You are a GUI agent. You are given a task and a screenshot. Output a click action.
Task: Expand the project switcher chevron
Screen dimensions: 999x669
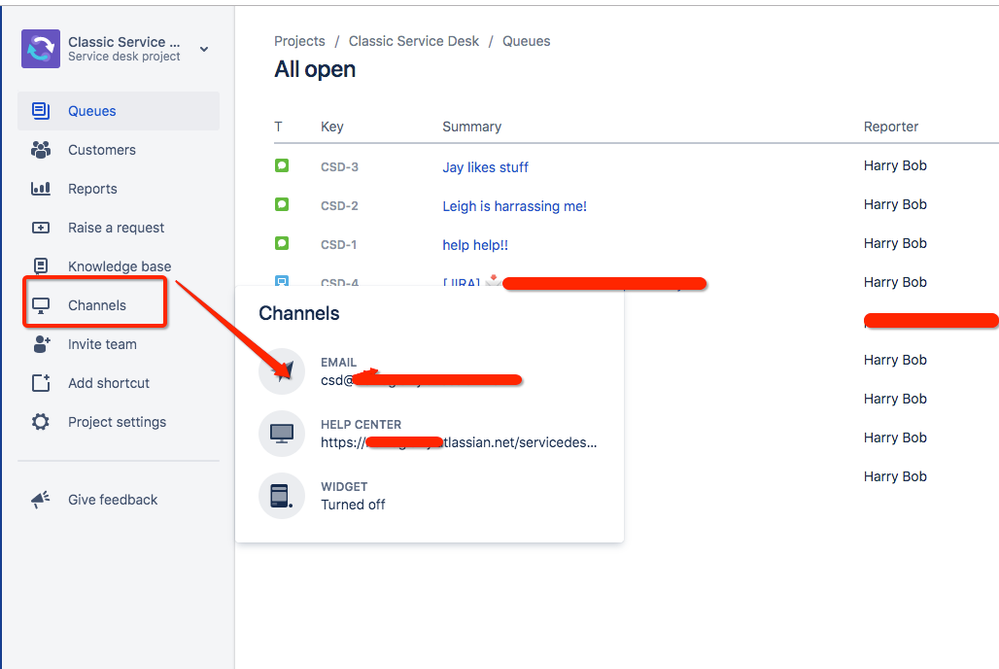point(204,49)
